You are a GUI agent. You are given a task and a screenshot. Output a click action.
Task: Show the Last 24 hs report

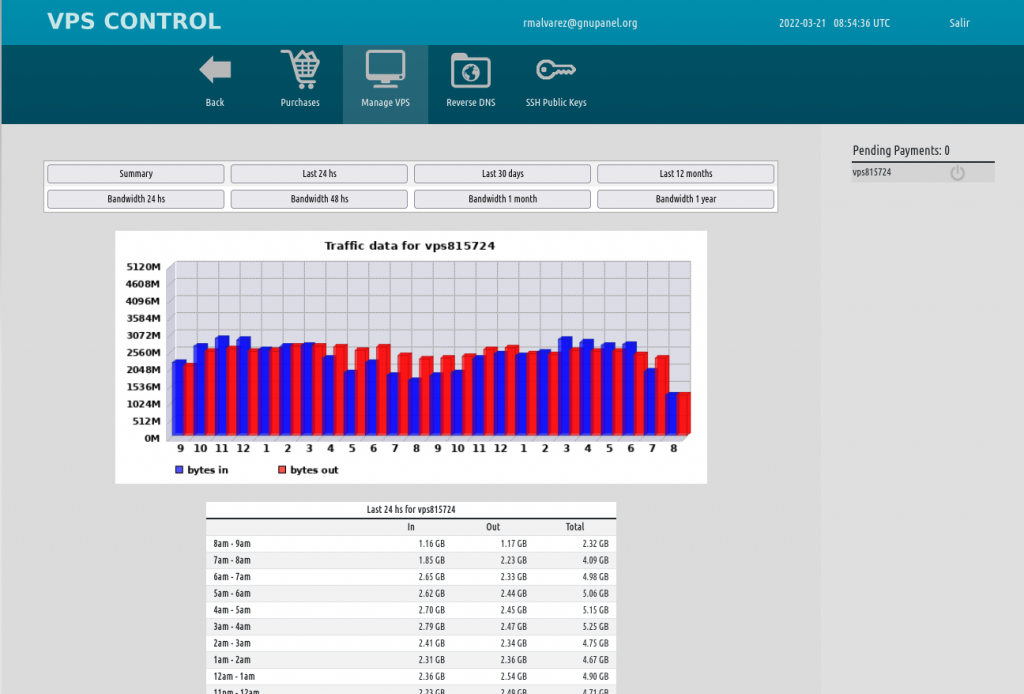tap(319, 173)
